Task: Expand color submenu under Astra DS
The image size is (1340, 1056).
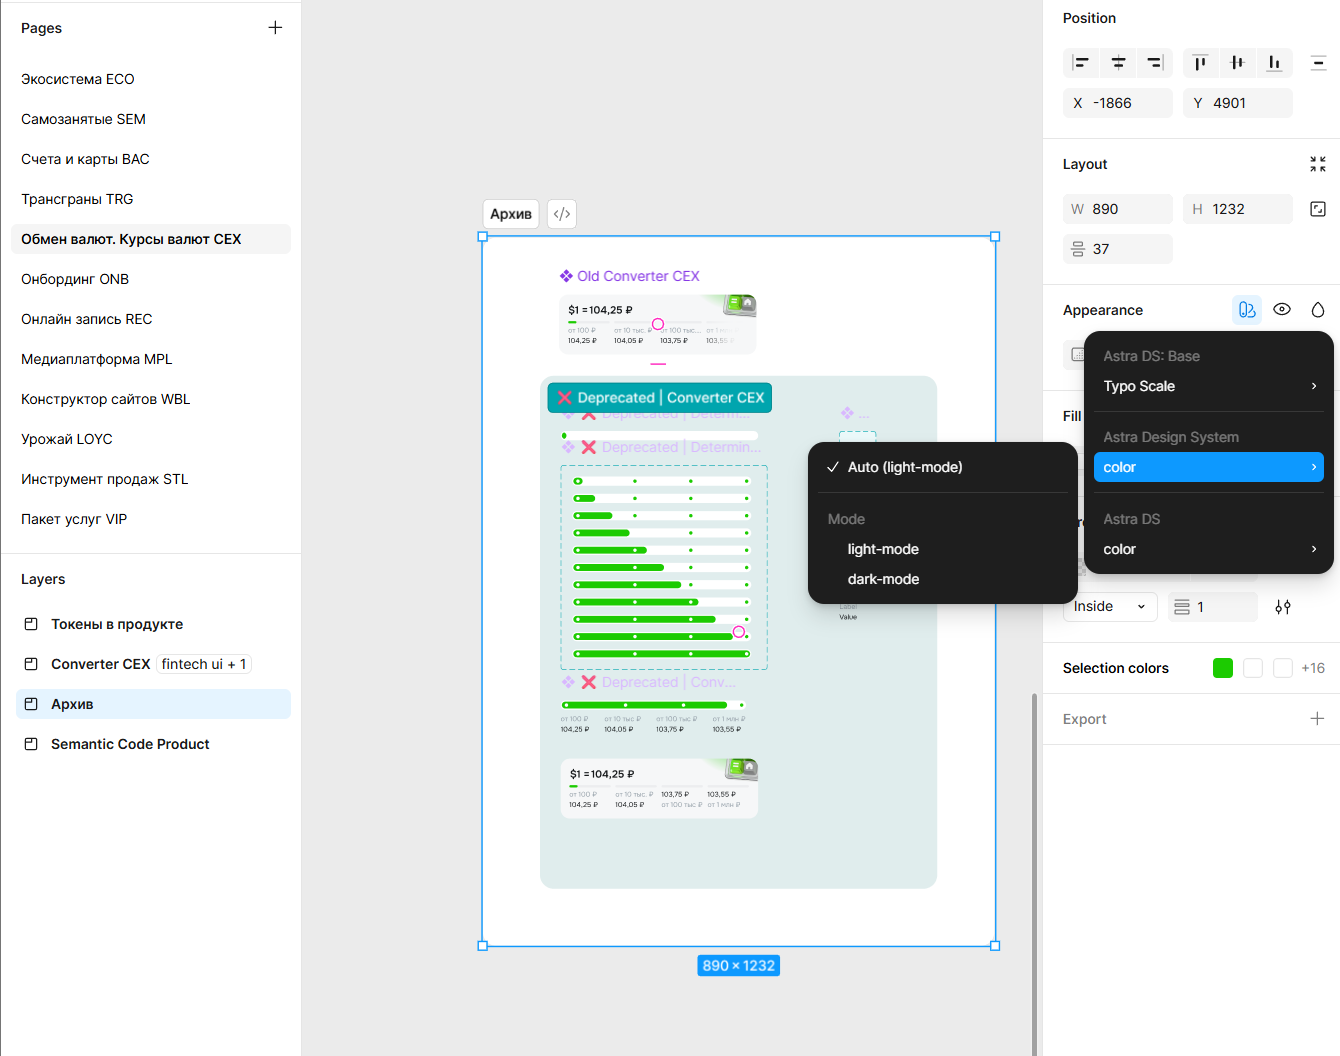Action: tap(1209, 549)
